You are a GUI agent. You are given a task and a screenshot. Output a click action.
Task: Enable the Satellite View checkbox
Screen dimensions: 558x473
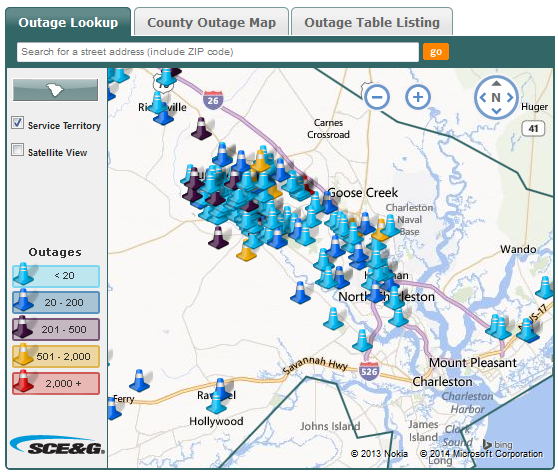click(x=17, y=149)
